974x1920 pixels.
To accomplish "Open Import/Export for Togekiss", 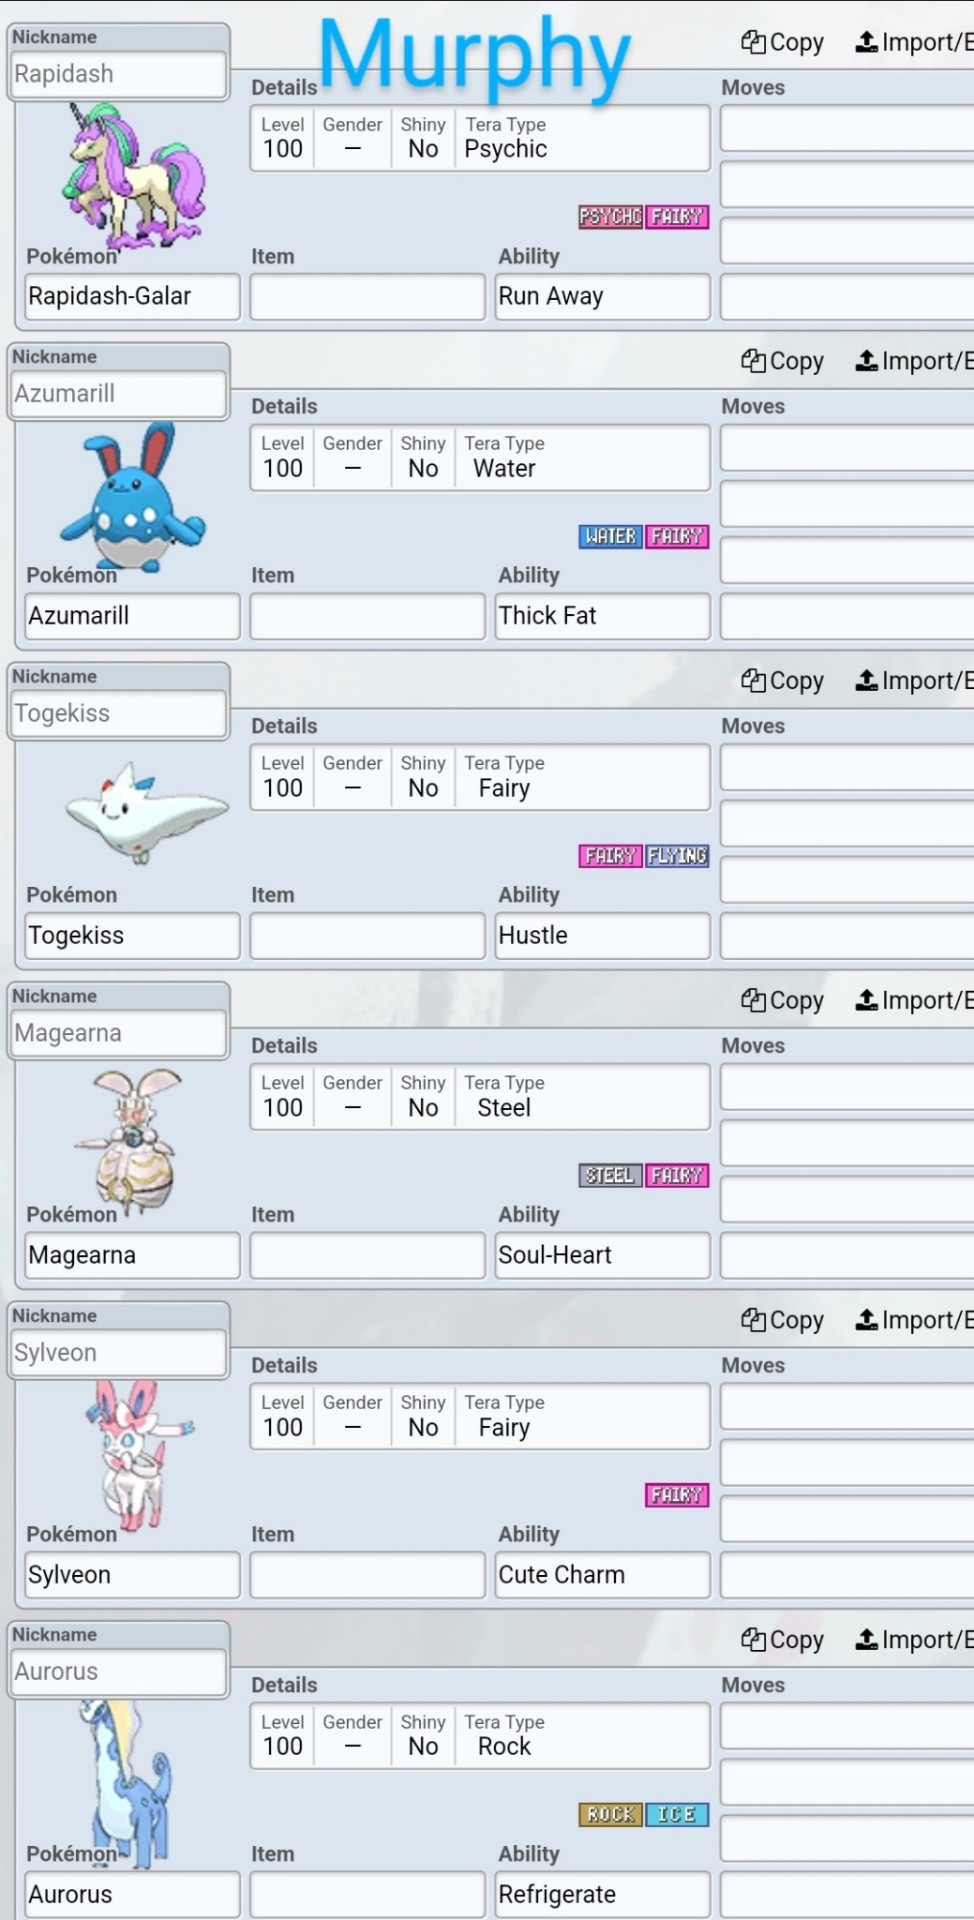I will click(914, 681).
